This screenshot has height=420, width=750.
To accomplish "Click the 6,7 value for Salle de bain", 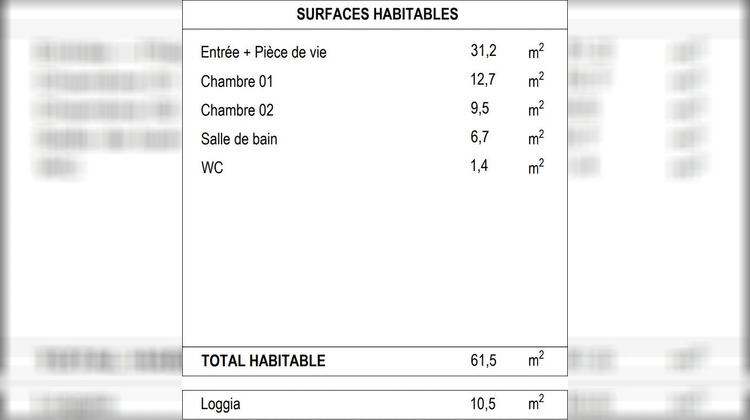I will (x=479, y=137).
